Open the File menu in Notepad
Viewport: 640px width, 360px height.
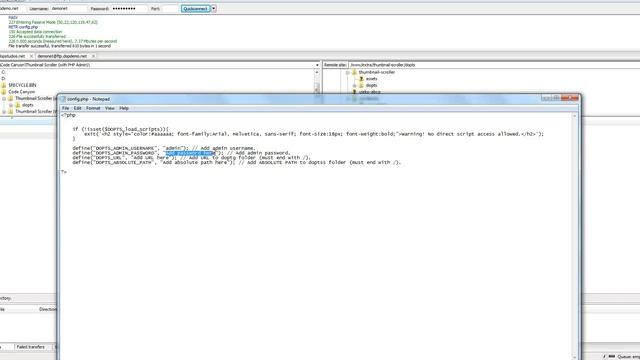(x=65, y=108)
